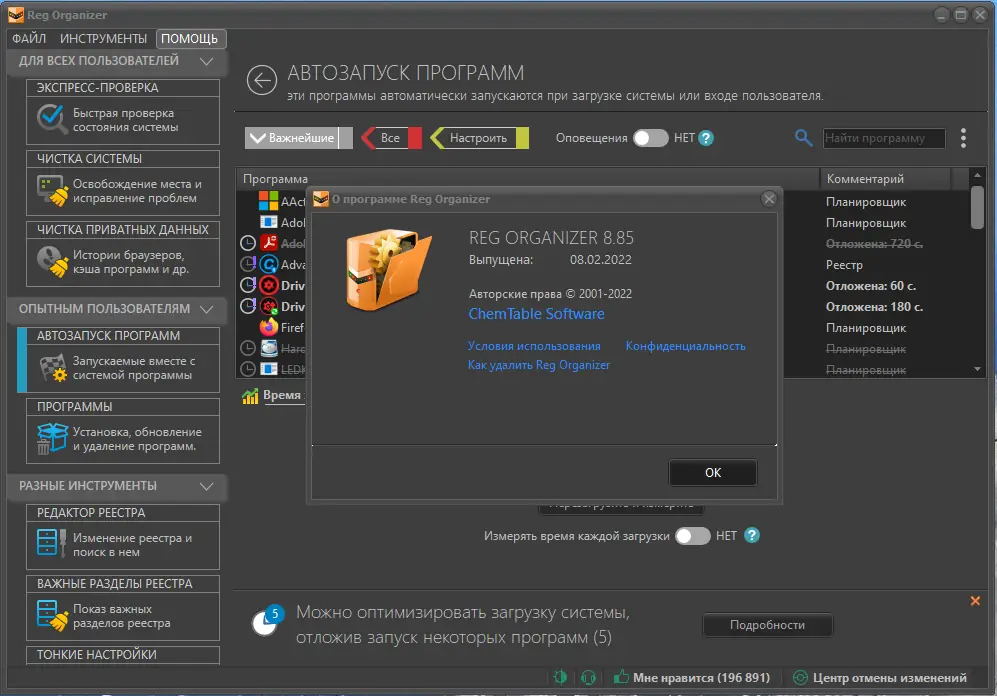This screenshot has width=997, height=696.
Task: Collapse the ОПЫТНЫМ ПОЛЬЗОВАТЕЛЯМ section
Action: tap(205, 309)
